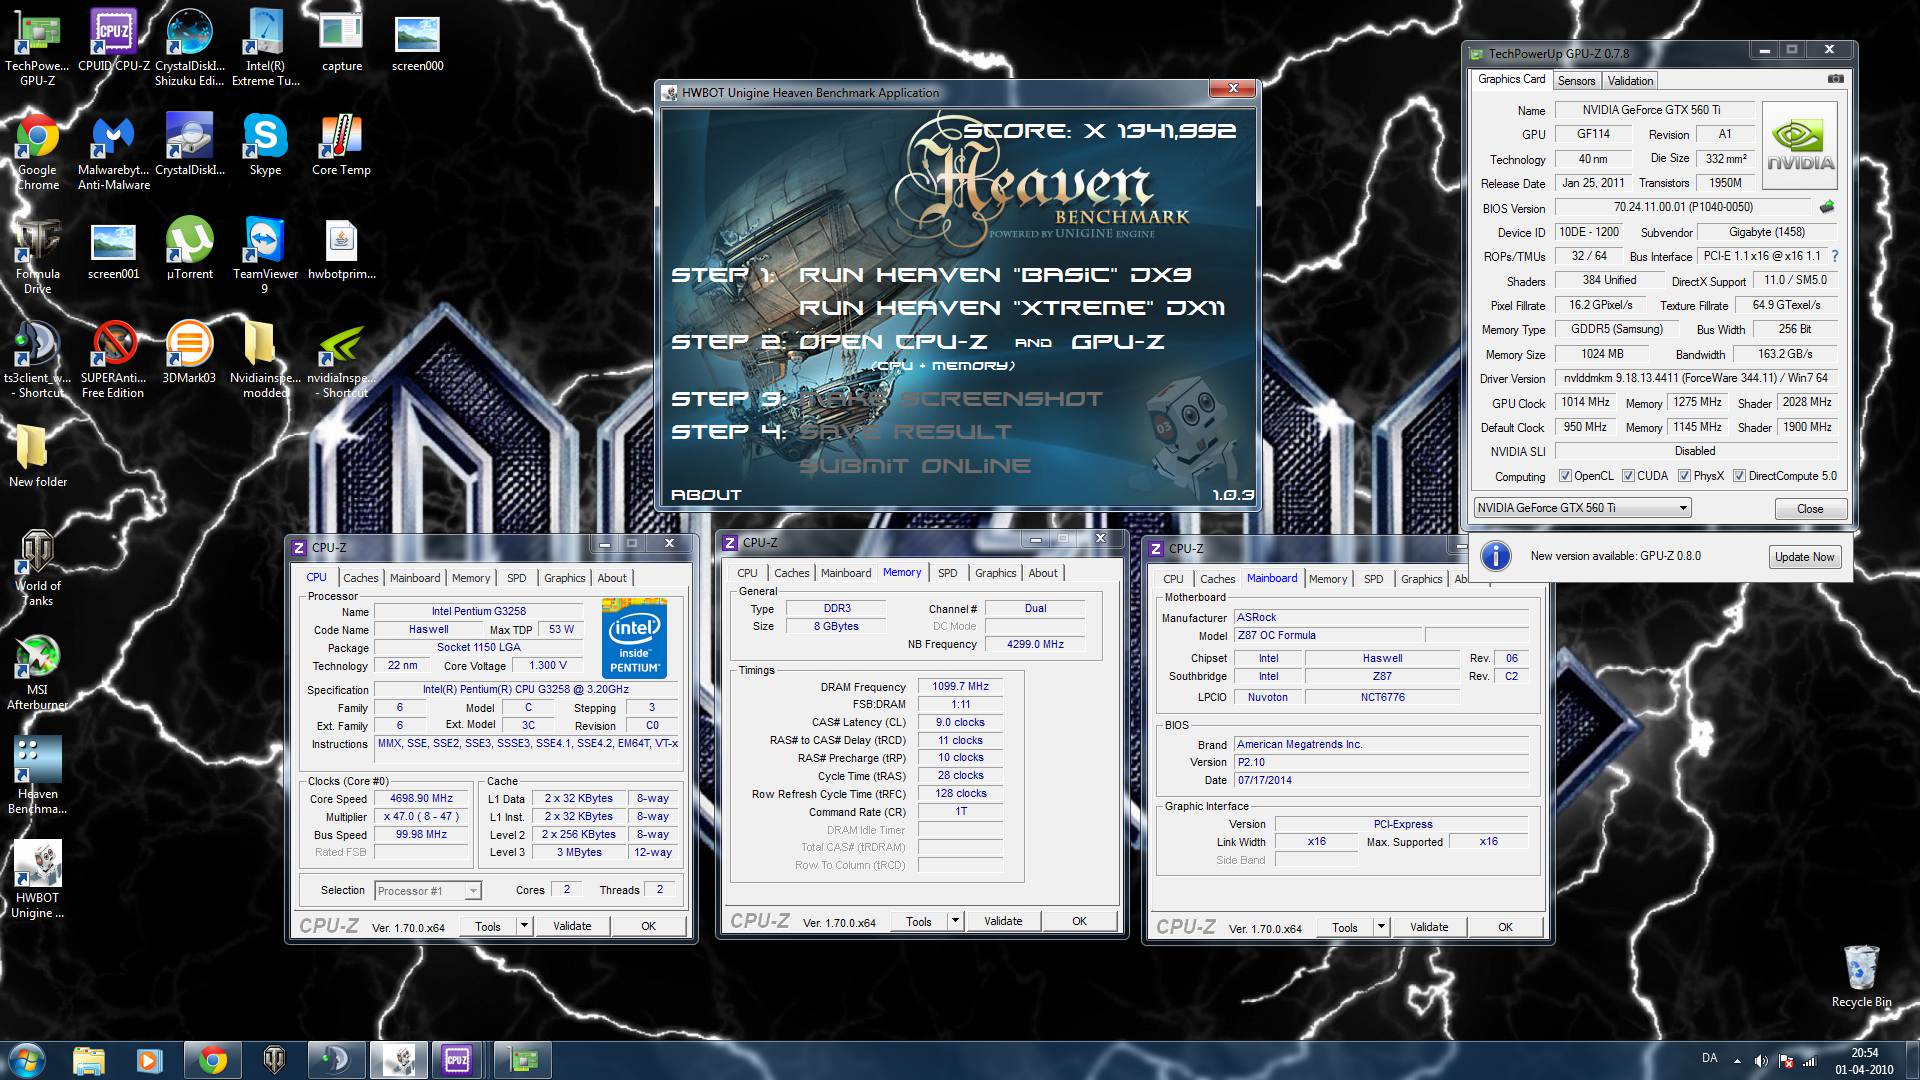The width and height of the screenshot is (1920, 1080).
Task: Click taskbar volume speaker icon
Action: (1761, 1062)
